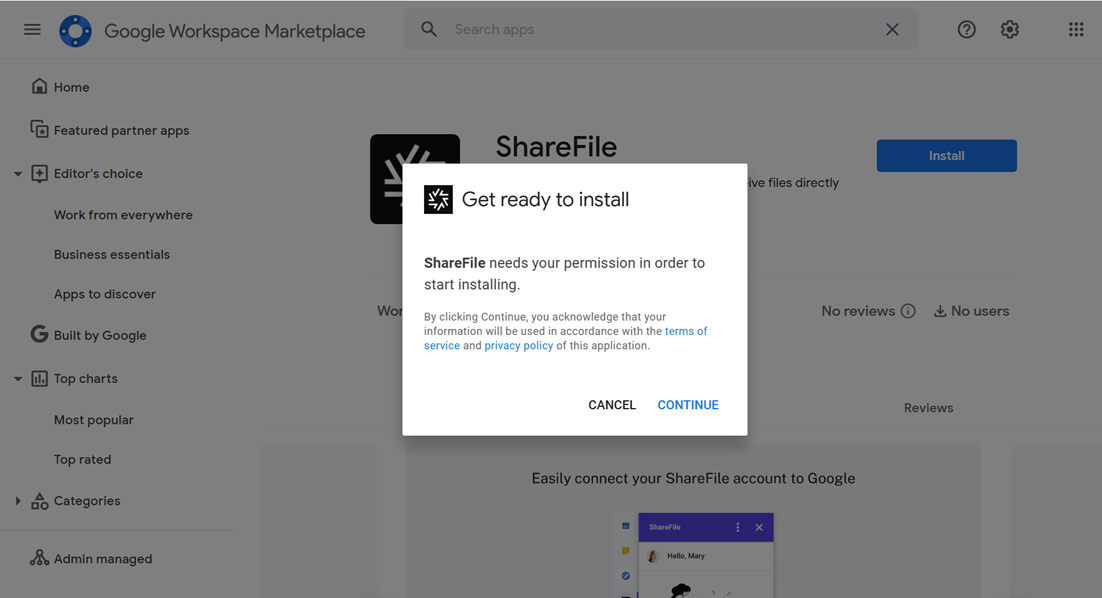The image size is (1102, 598).
Task: Expand the Categories section arrow
Action: pos(18,500)
